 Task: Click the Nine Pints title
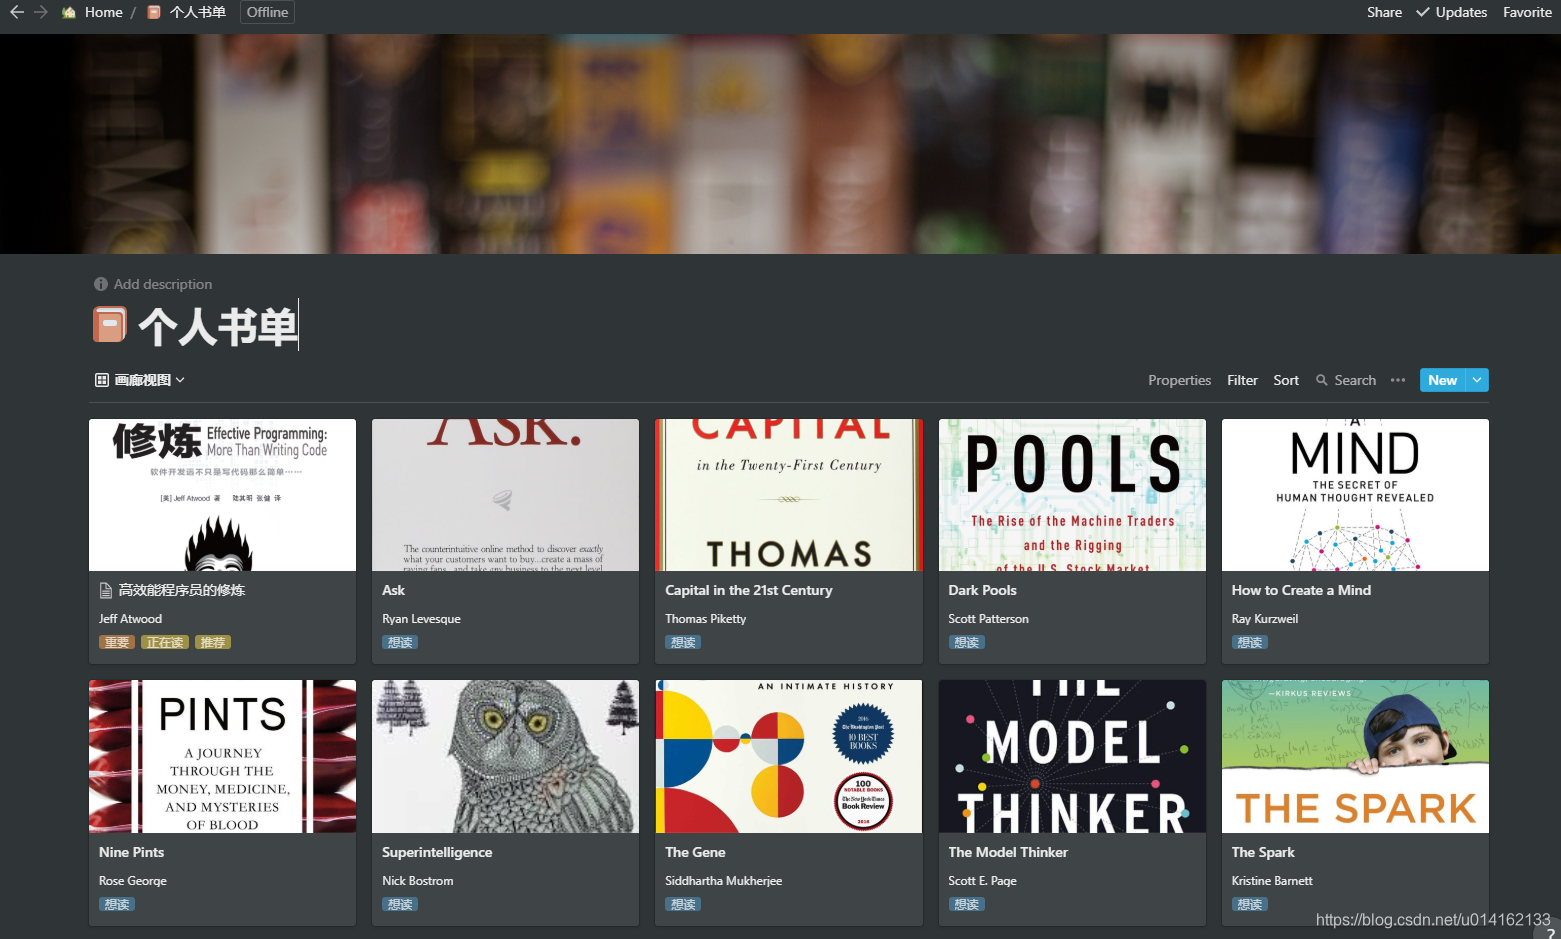click(131, 852)
